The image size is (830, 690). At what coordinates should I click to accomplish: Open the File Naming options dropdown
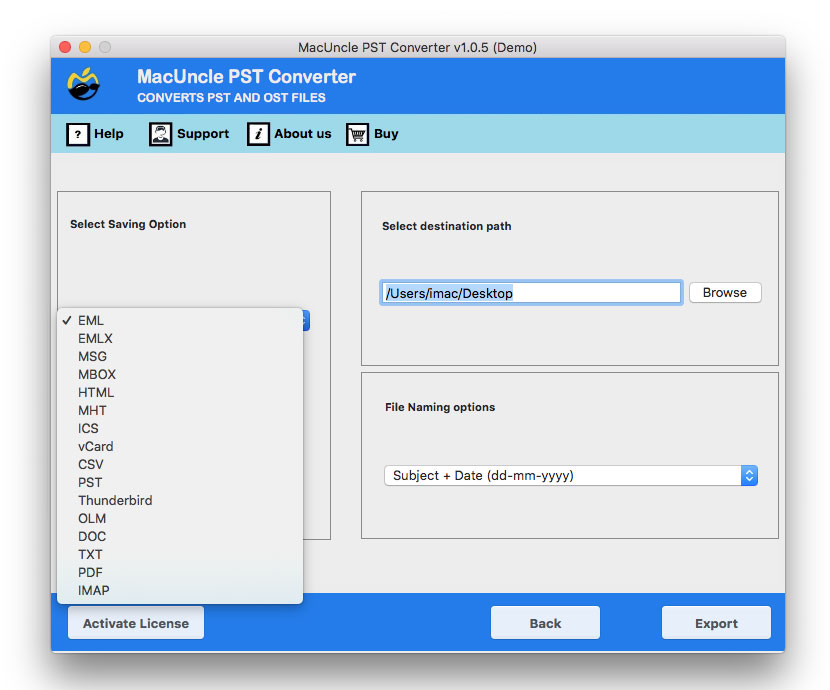tap(571, 476)
